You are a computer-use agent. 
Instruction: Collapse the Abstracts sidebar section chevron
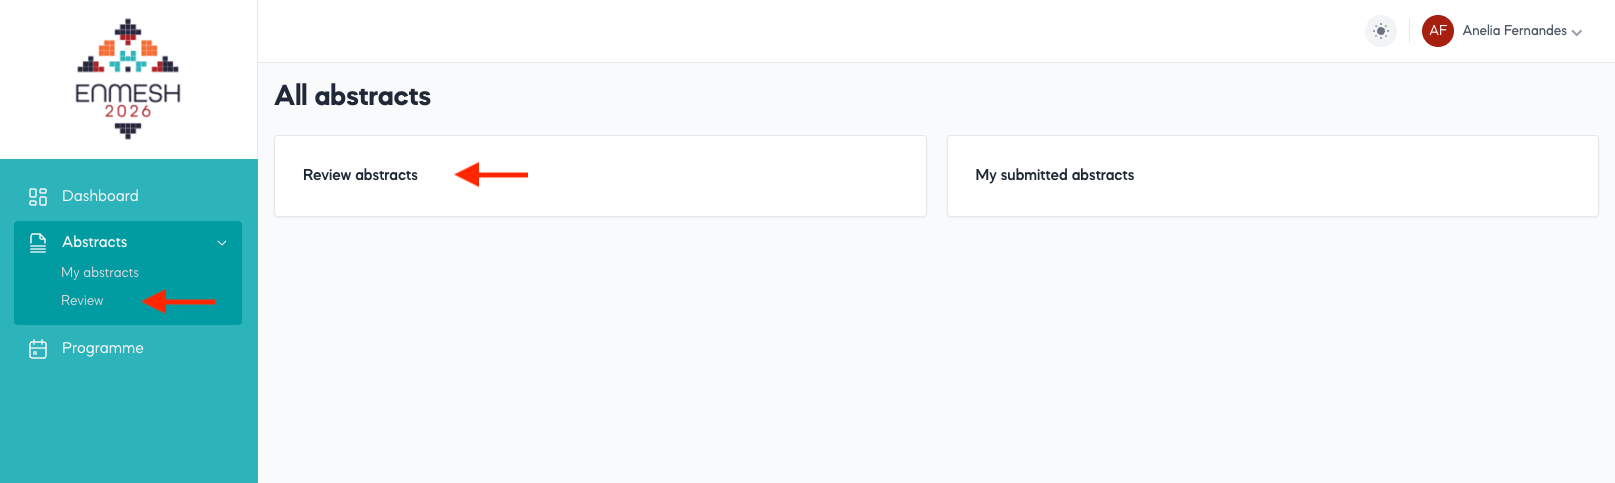222,243
